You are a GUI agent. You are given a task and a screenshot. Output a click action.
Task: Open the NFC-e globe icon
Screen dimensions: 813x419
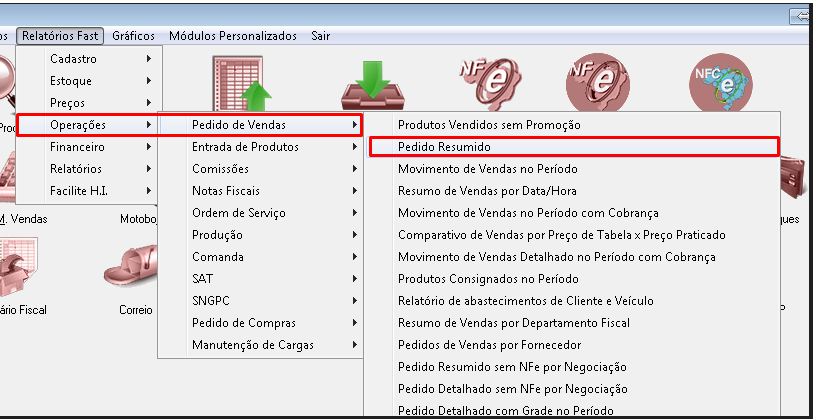721,84
